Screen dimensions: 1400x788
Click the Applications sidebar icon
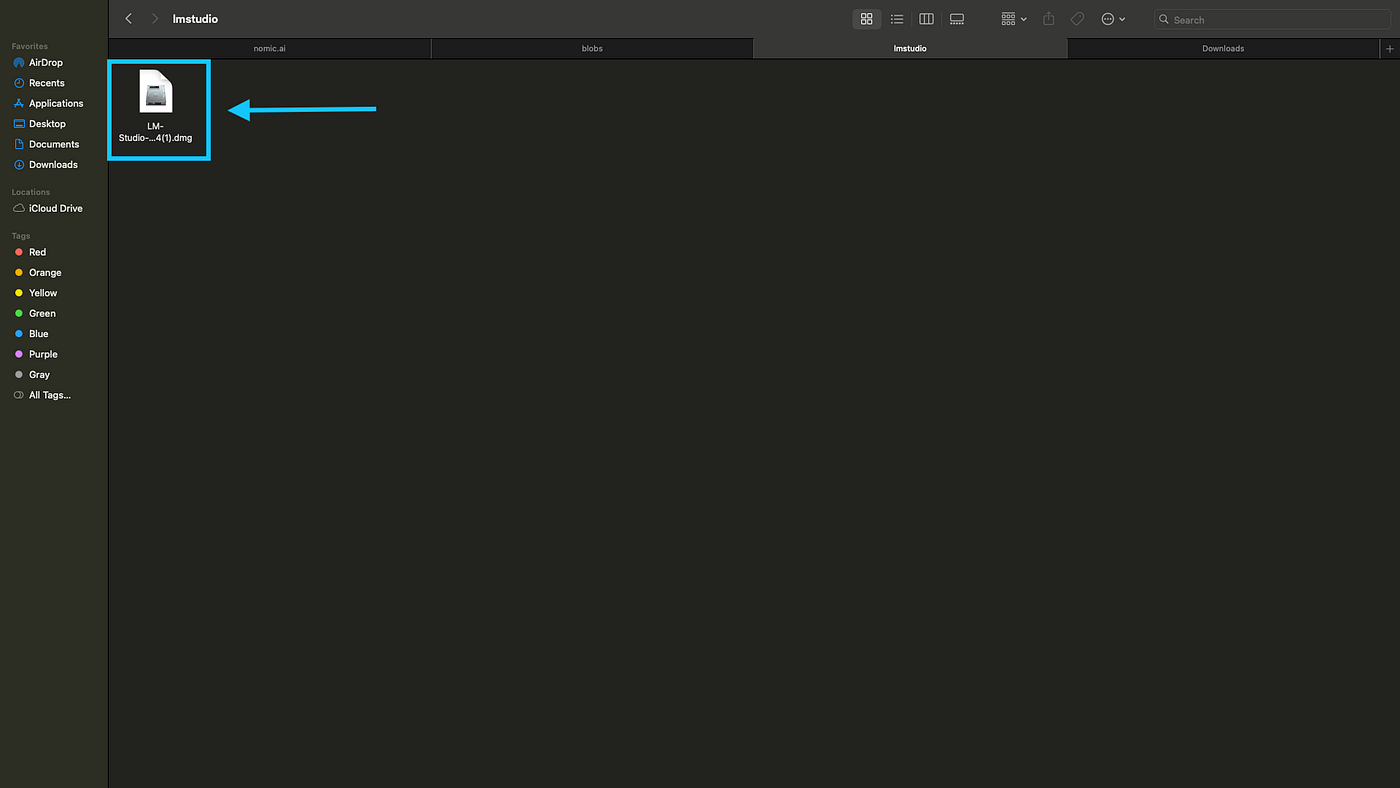click(x=19, y=103)
